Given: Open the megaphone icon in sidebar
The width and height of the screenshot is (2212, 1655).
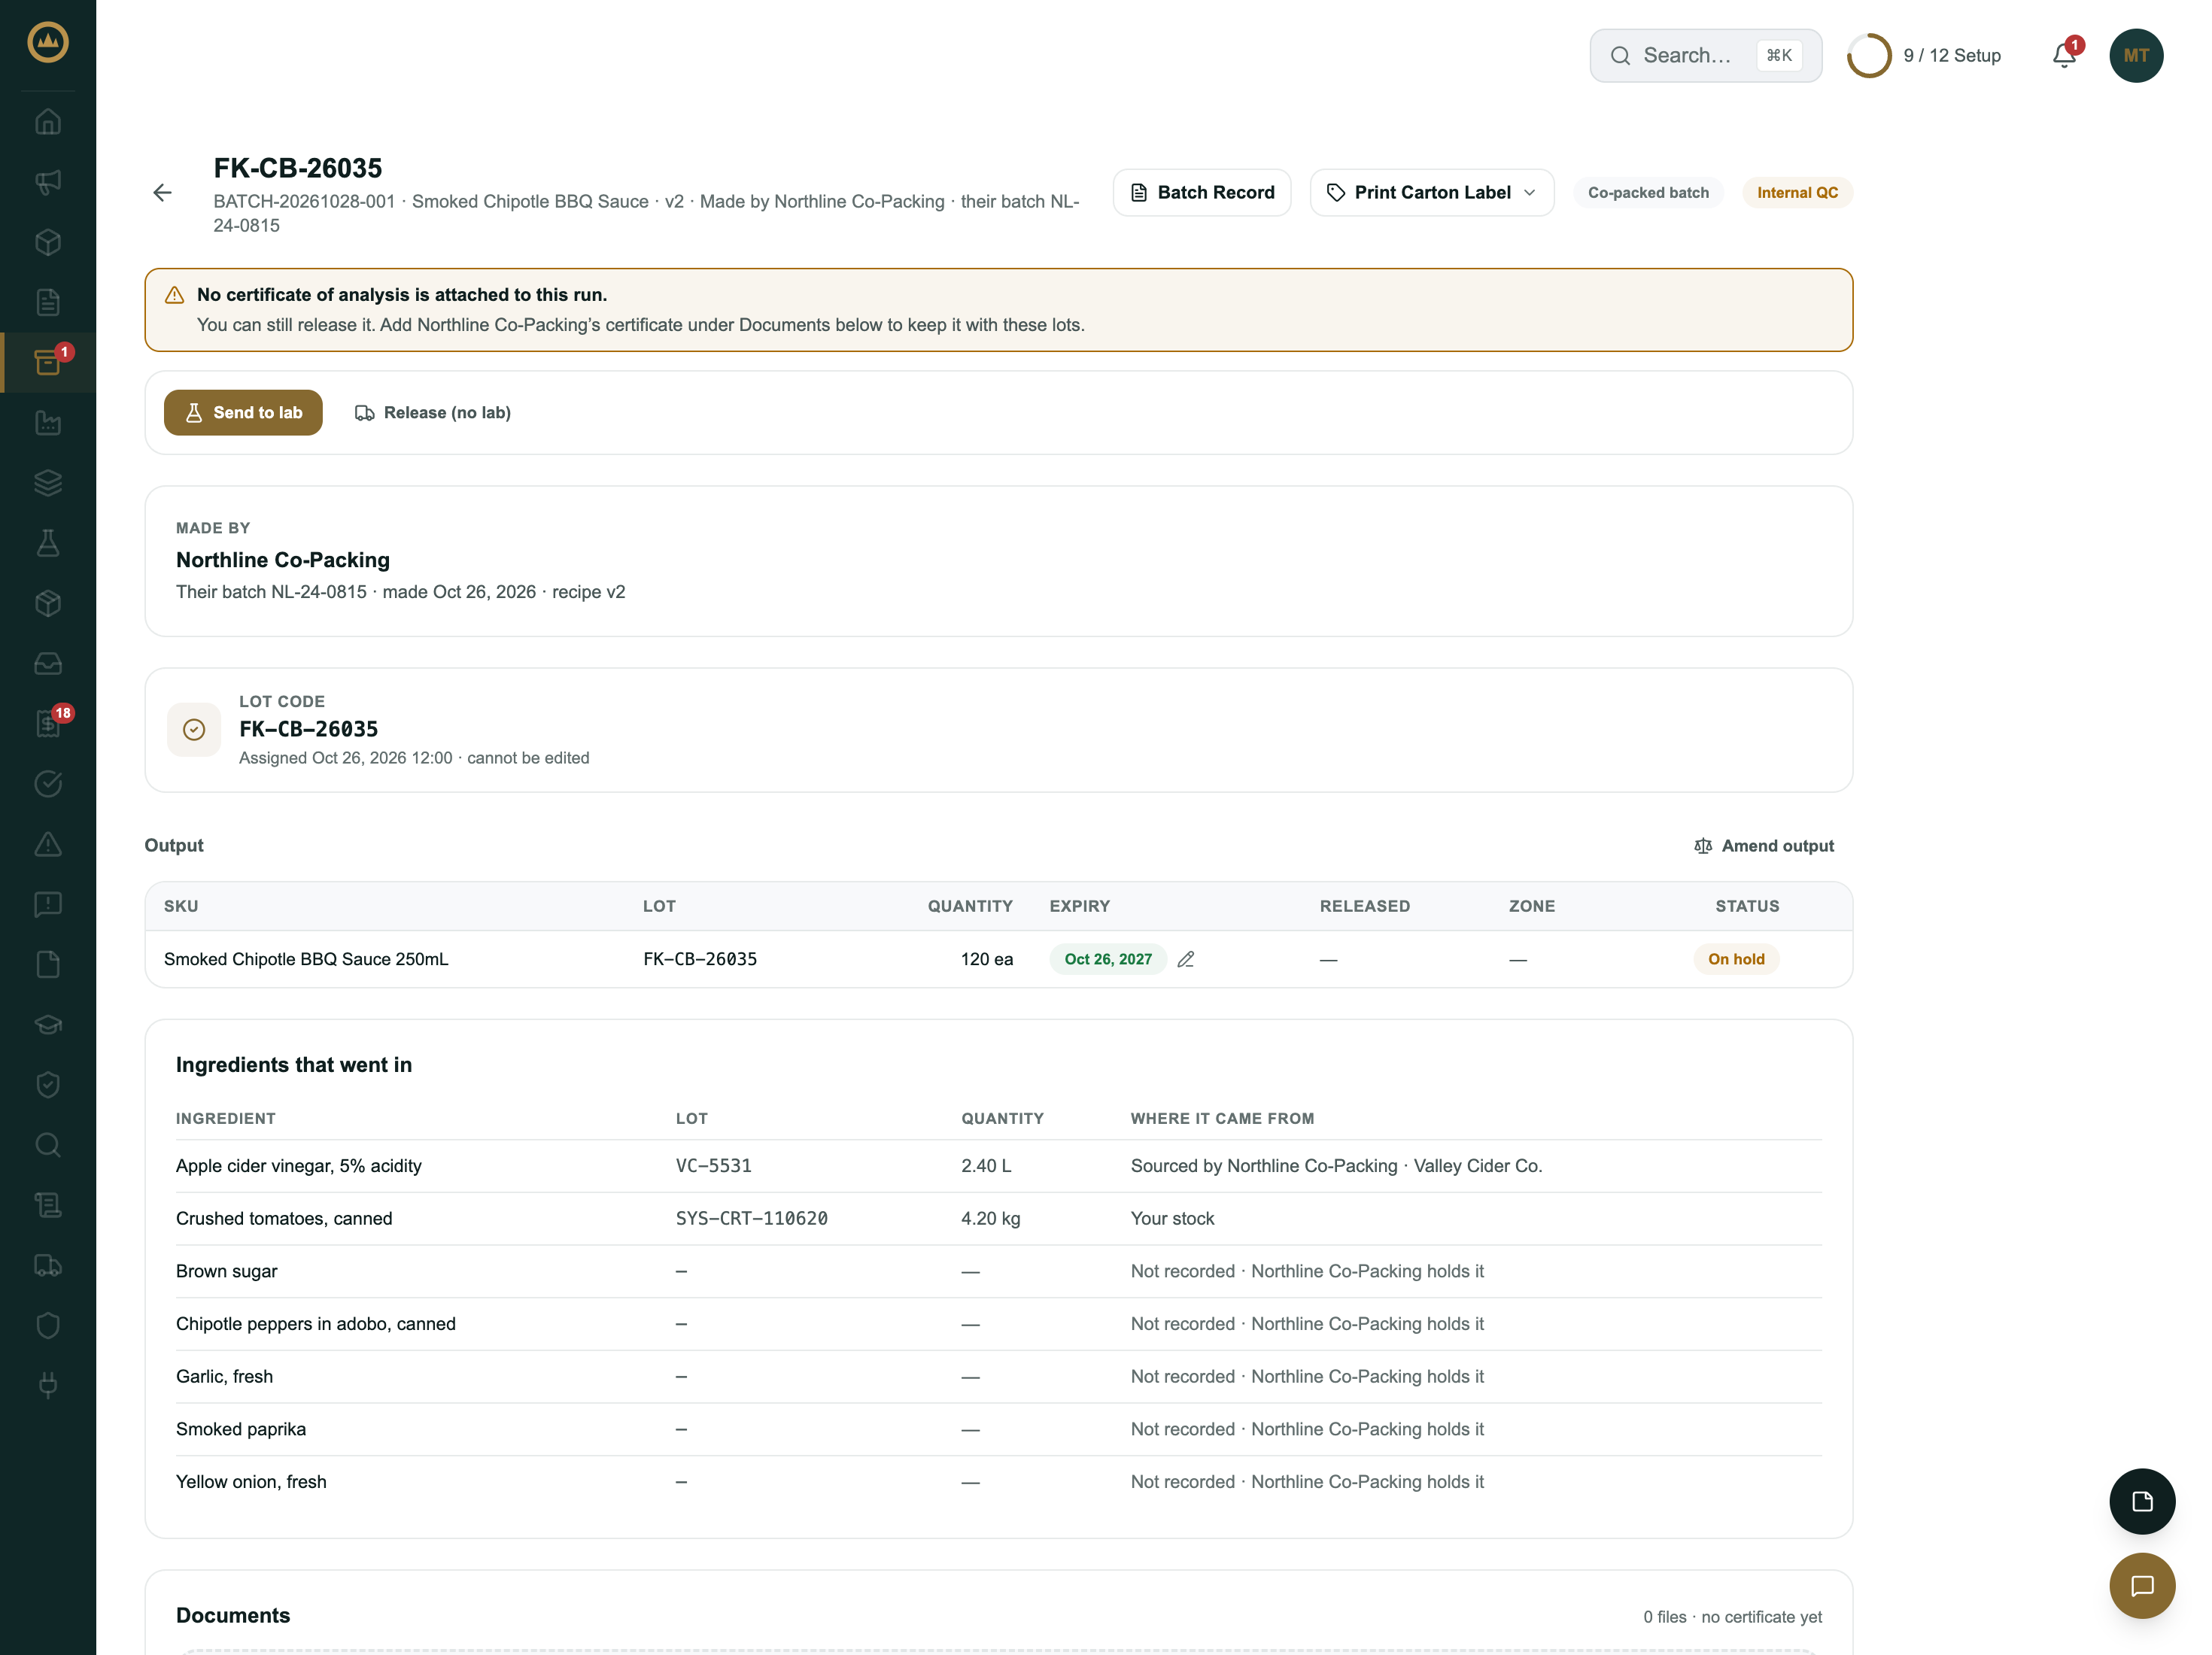Looking at the screenshot, I should click(48, 182).
